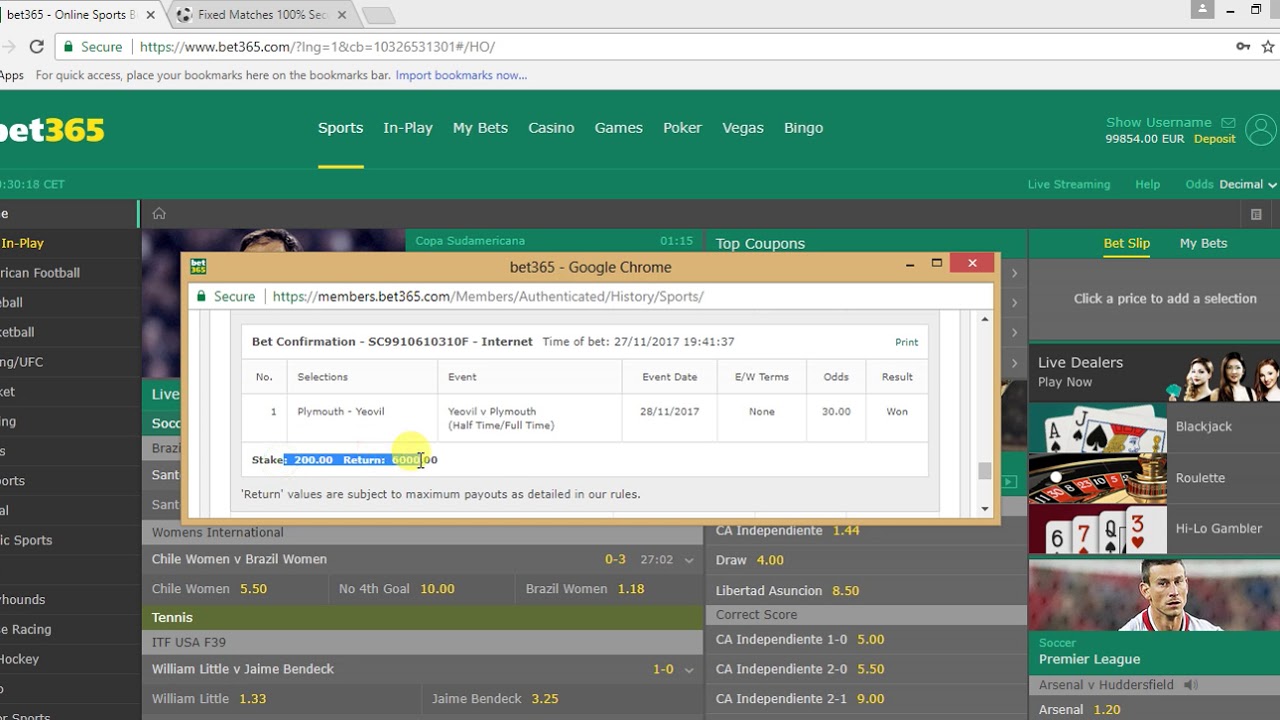Click the popup window address bar URL

(488, 297)
